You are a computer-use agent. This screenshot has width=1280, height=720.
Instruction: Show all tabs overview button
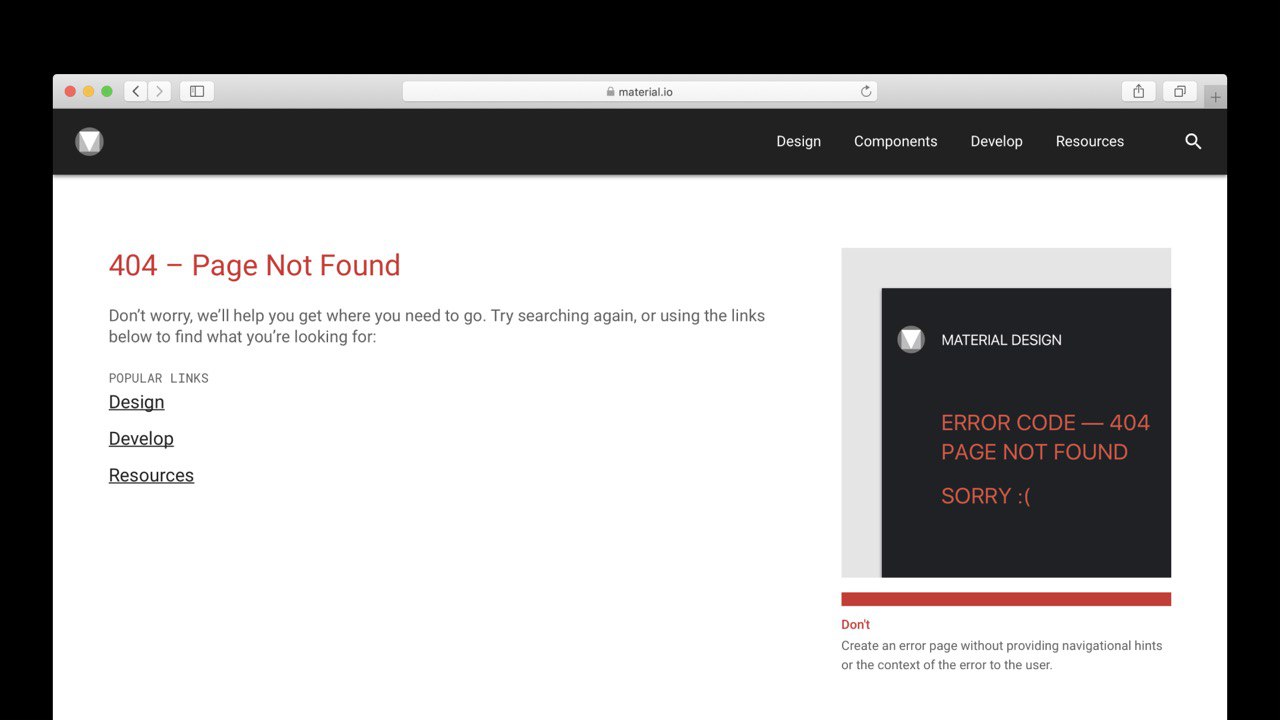coord(1180,91)
